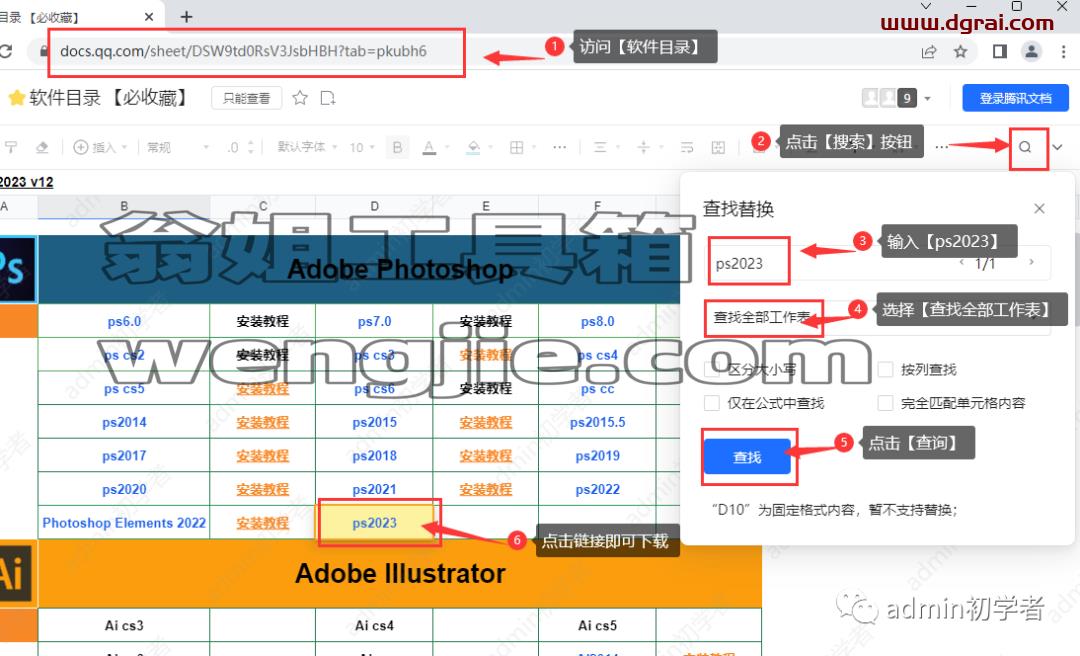The height and width of the screenshot is (656, 1080).
Task: Select column D header
Action: coord(374,206)
